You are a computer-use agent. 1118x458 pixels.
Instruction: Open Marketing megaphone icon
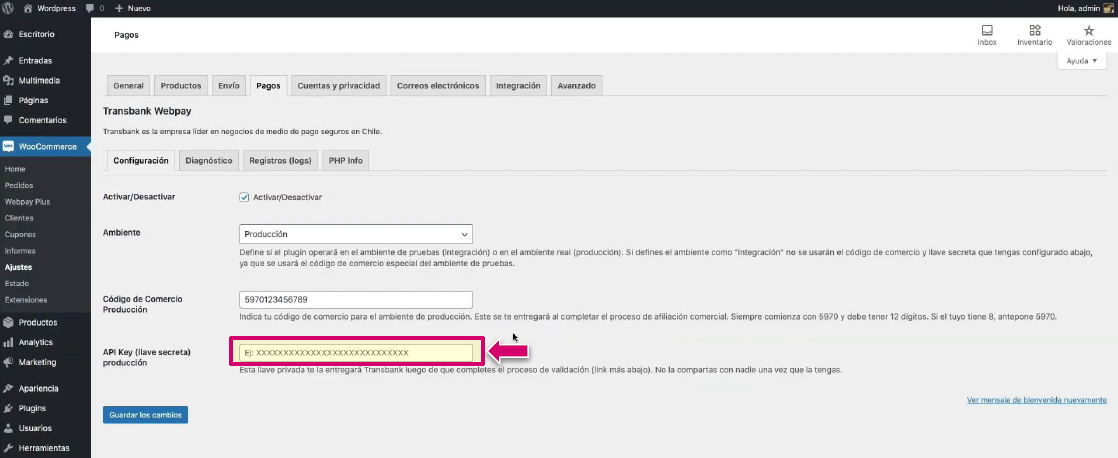tap(8, 362)
